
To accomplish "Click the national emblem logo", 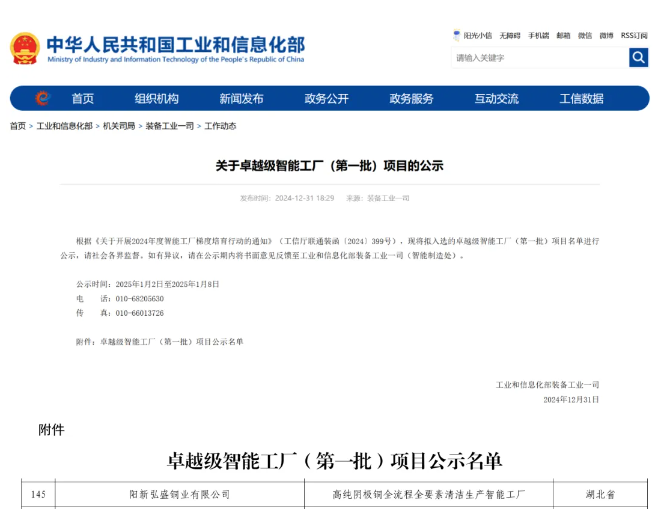I will point(25,47).
